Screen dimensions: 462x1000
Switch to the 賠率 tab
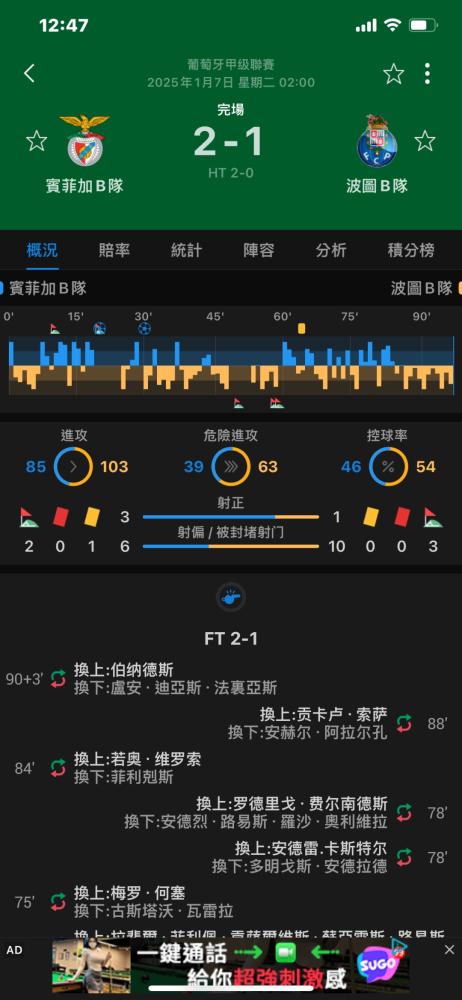click(115, 250)
